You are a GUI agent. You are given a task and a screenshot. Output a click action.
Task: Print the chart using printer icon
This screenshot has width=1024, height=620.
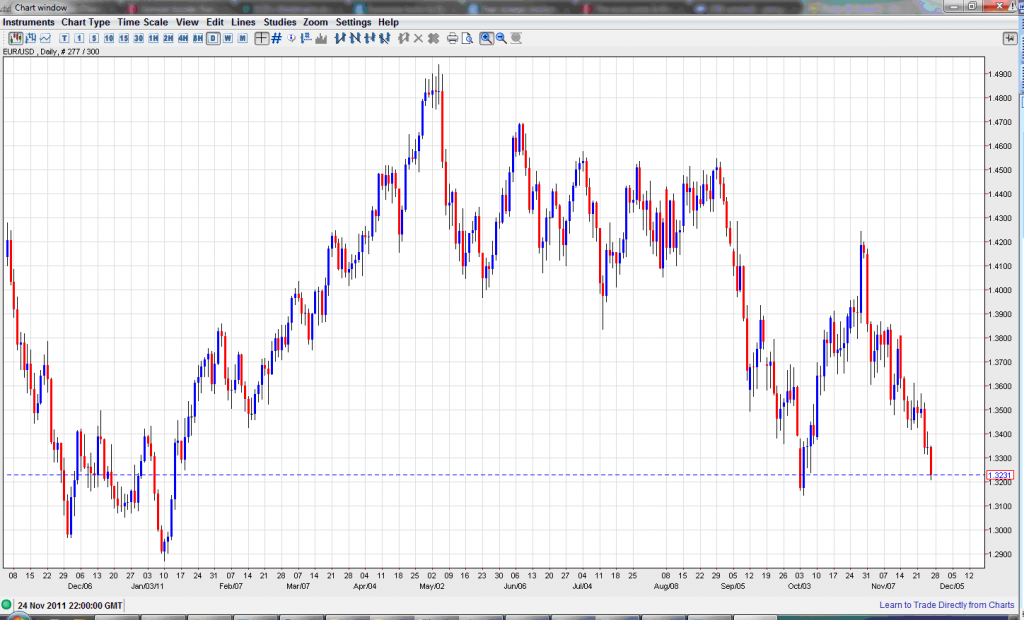coord(452,39)
